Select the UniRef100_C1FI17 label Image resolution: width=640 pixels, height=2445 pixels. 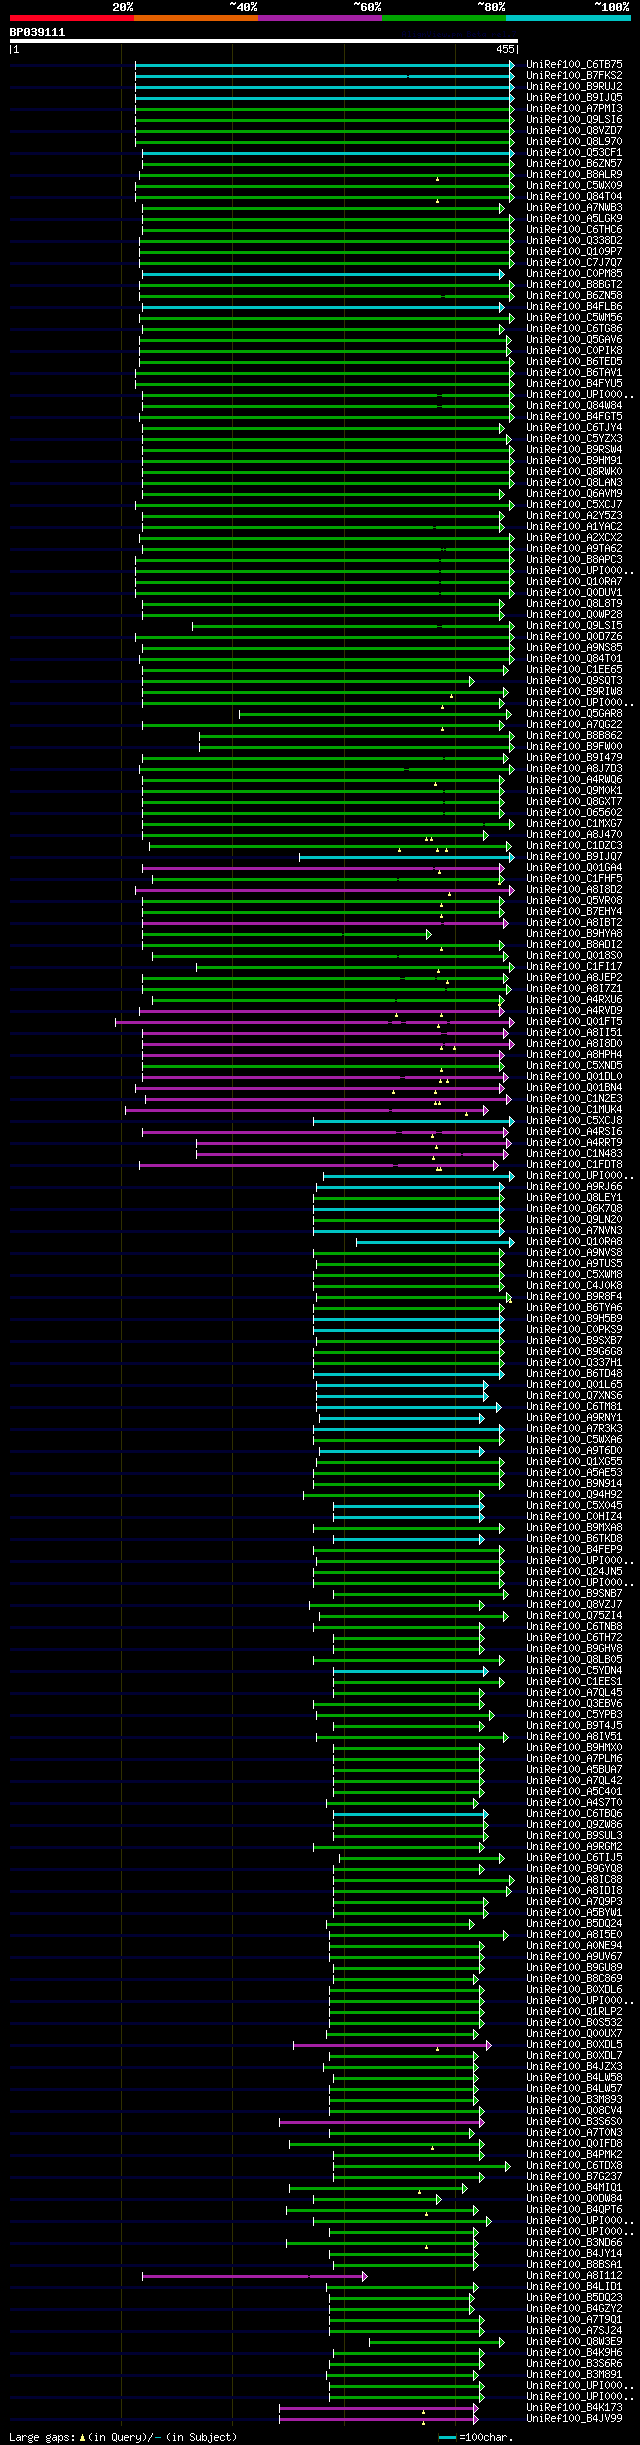(x=574, y=967)
